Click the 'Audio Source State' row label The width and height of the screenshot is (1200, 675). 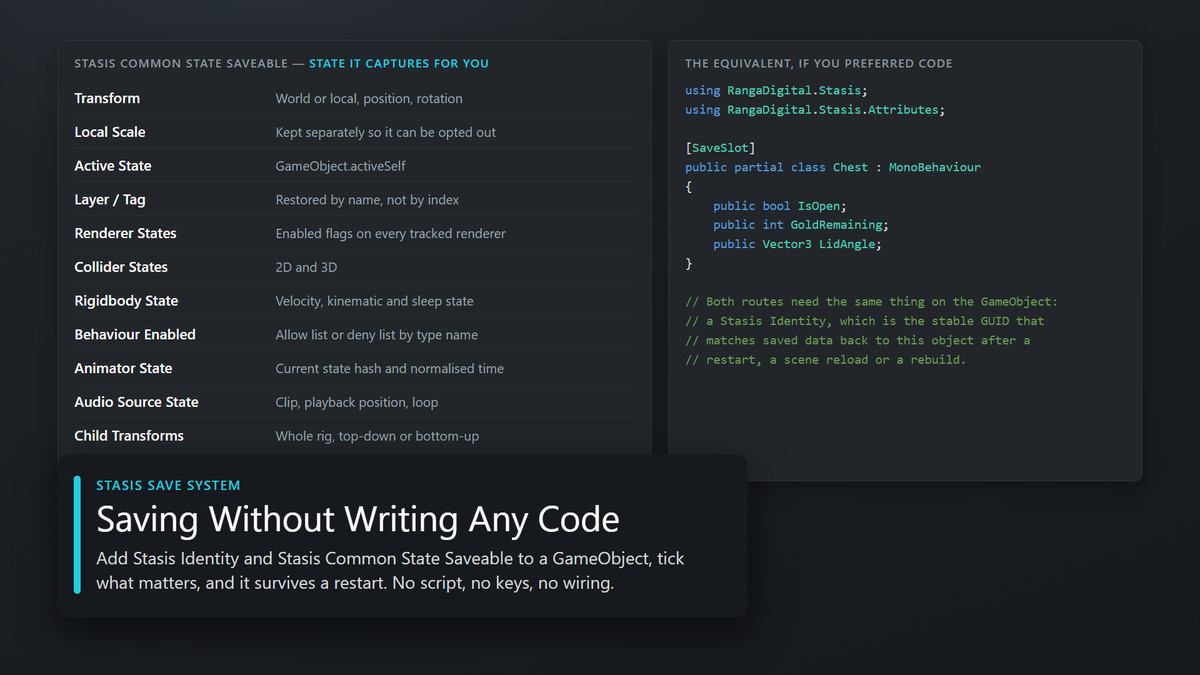tap(136, 402)
